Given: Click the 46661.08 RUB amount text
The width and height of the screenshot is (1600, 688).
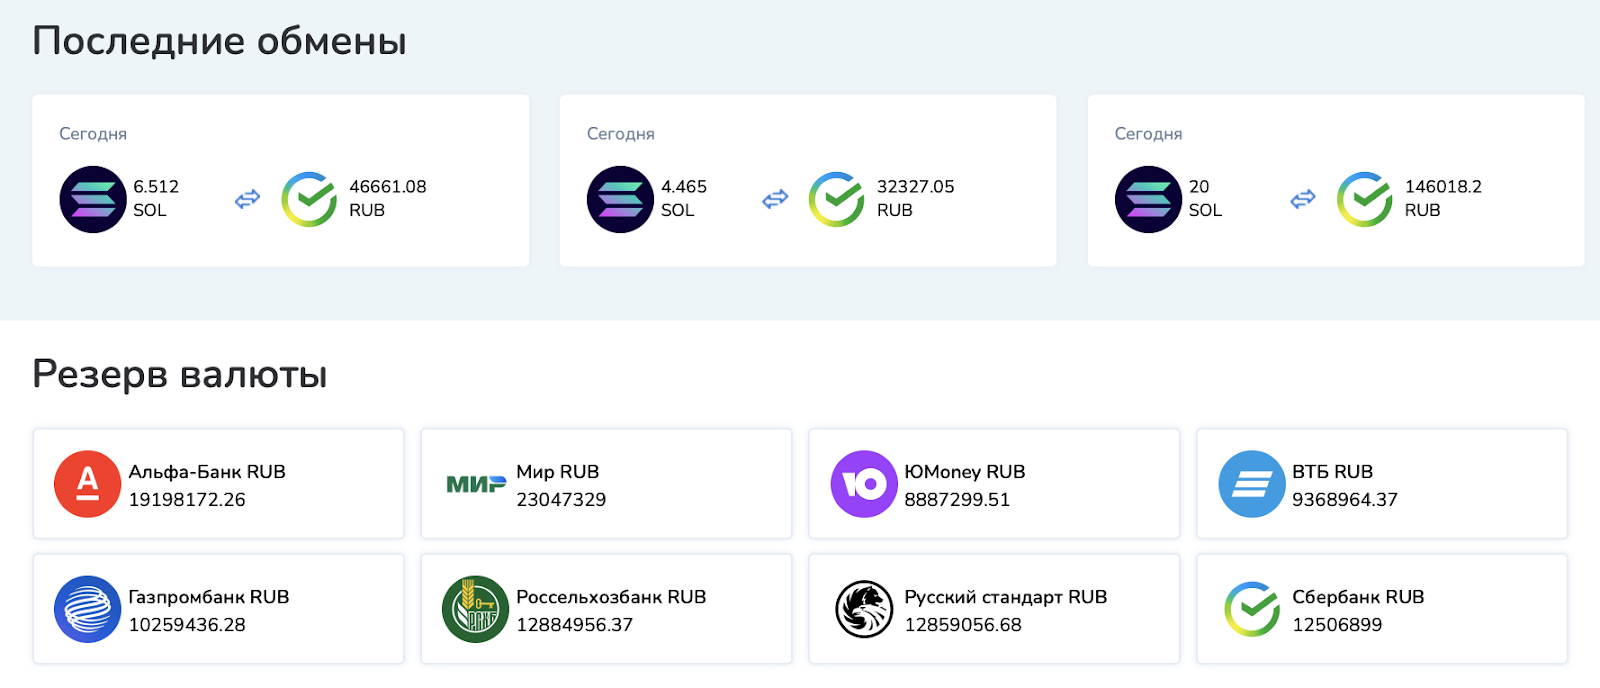Looking at the screenshot, I should (x=388, y=198).
